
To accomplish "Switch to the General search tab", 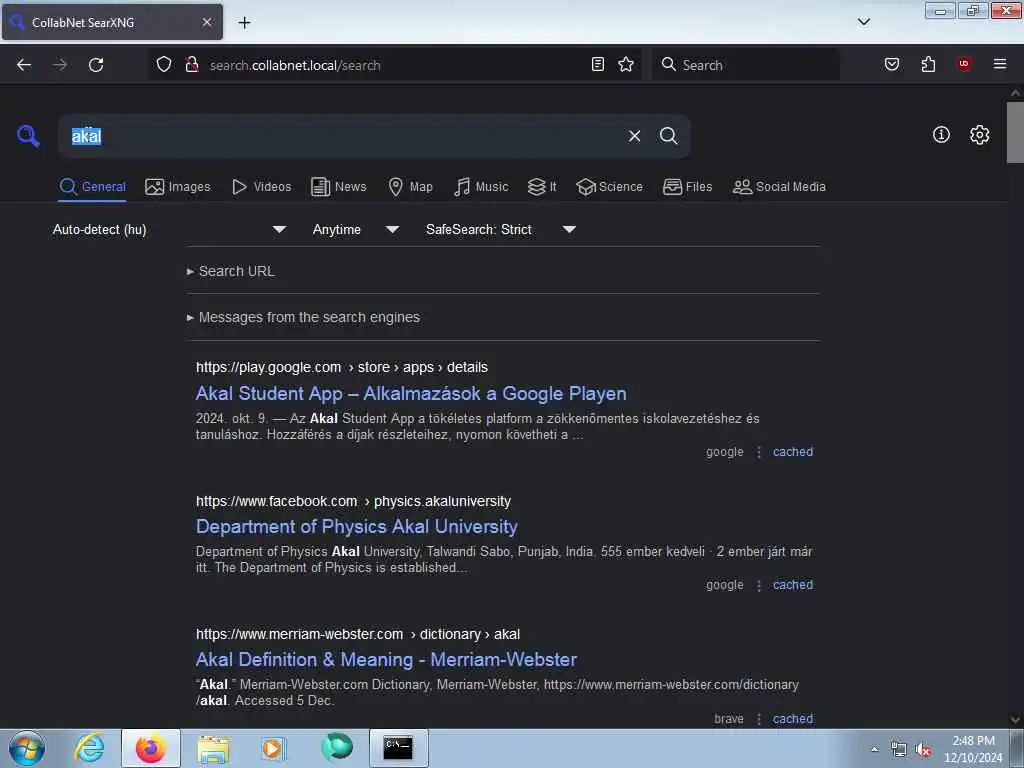I will pyautogui.click(x=92, y=187).
